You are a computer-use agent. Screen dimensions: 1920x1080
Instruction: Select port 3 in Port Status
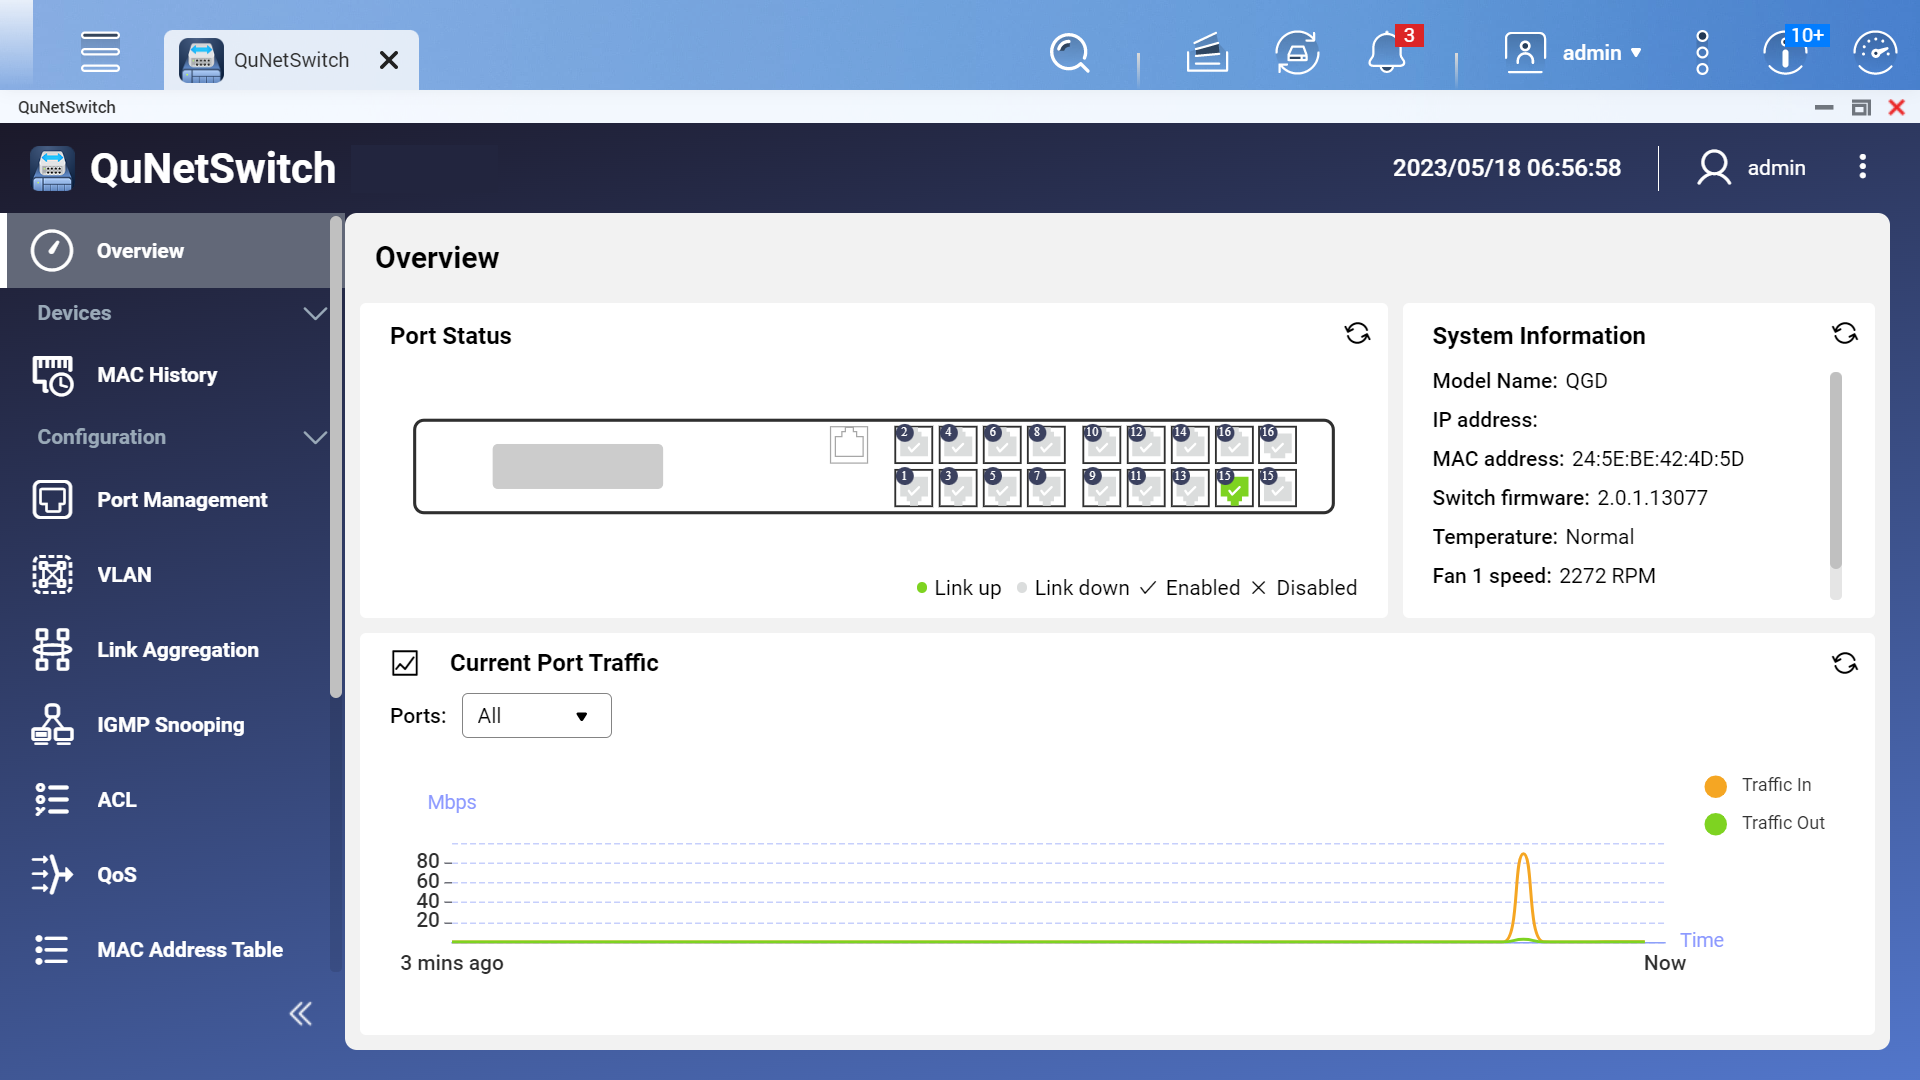click(957, 488)
